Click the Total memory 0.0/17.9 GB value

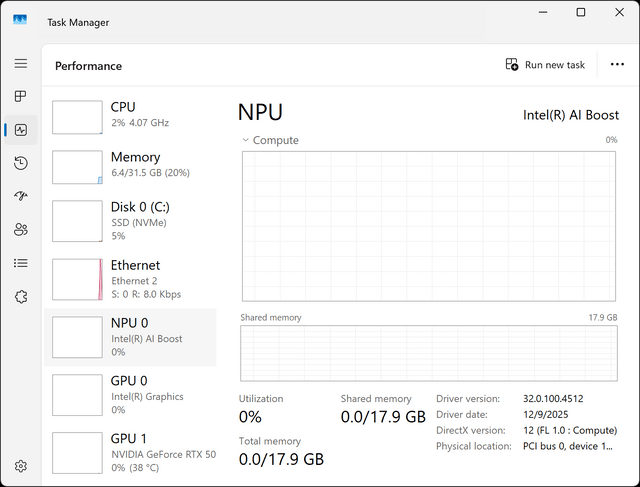pyautogui.click(x=281, y=459)
